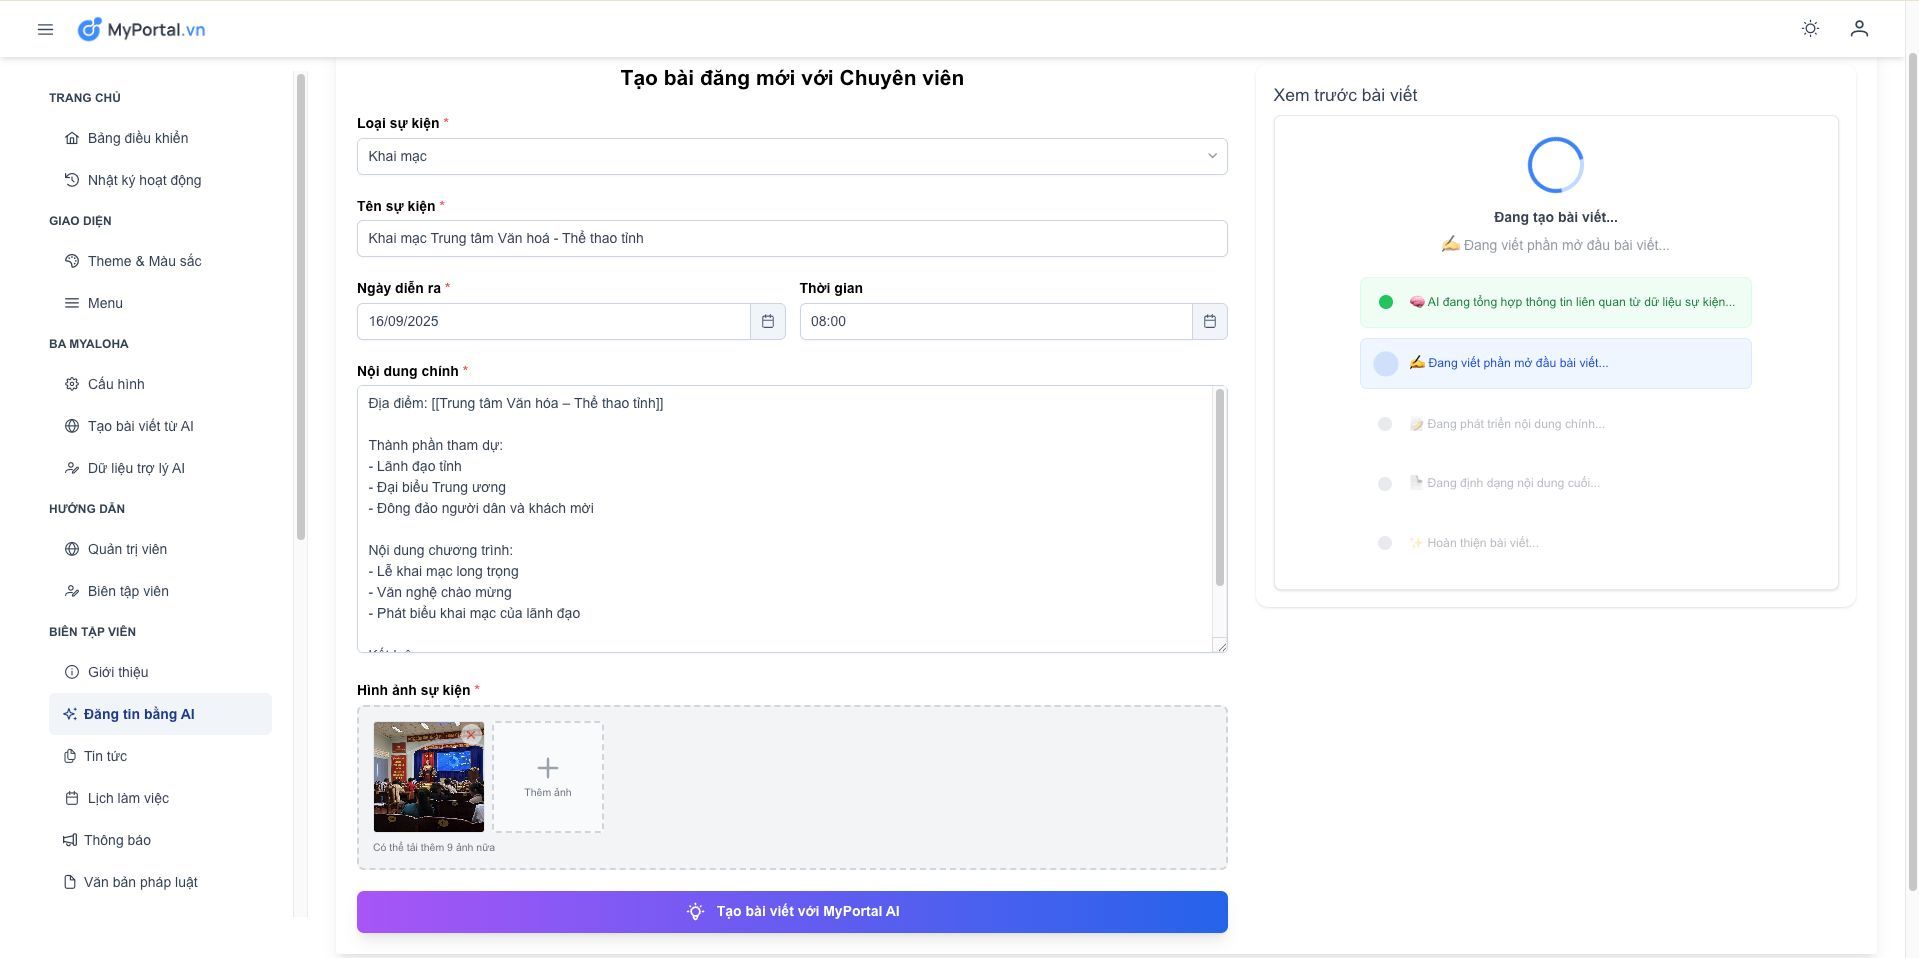Go to Theme & Màu sắc
The height and width of the screenshot is (958, 1919).
pyautogui.click(x=144, y=261)
